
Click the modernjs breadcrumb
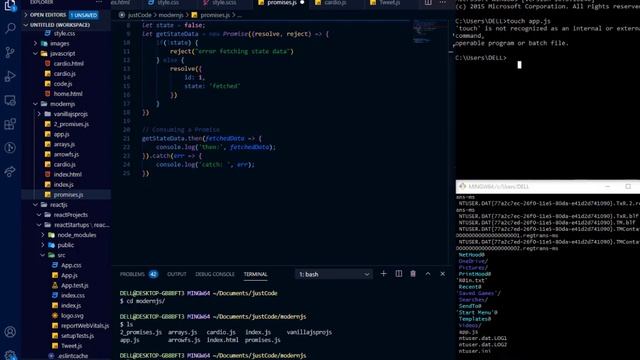pos(171,15)
